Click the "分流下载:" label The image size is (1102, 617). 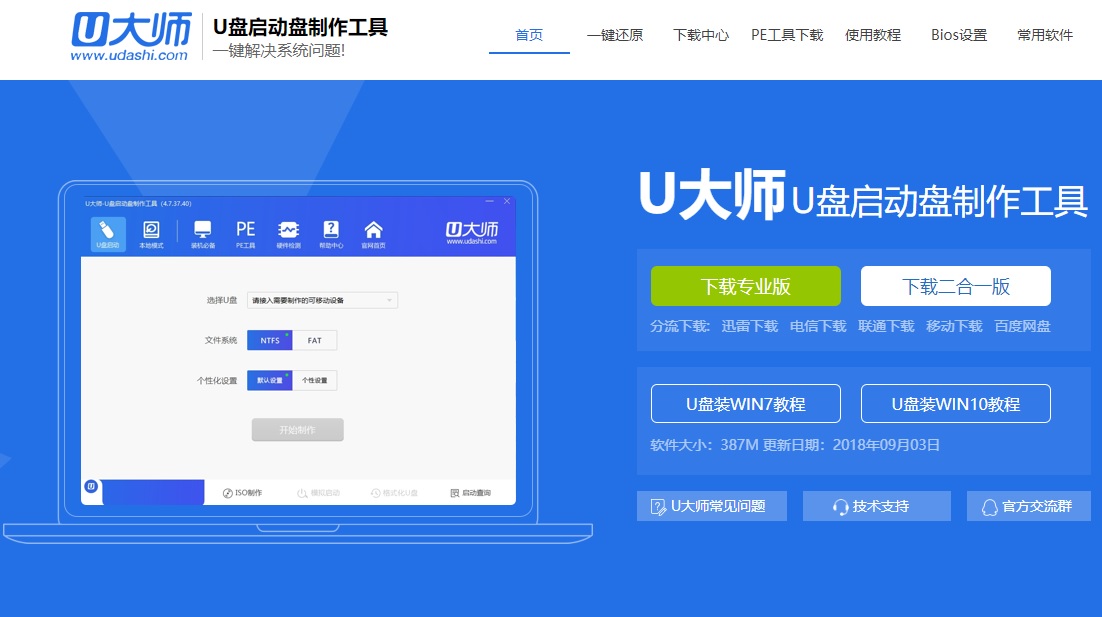click(680, 326)
